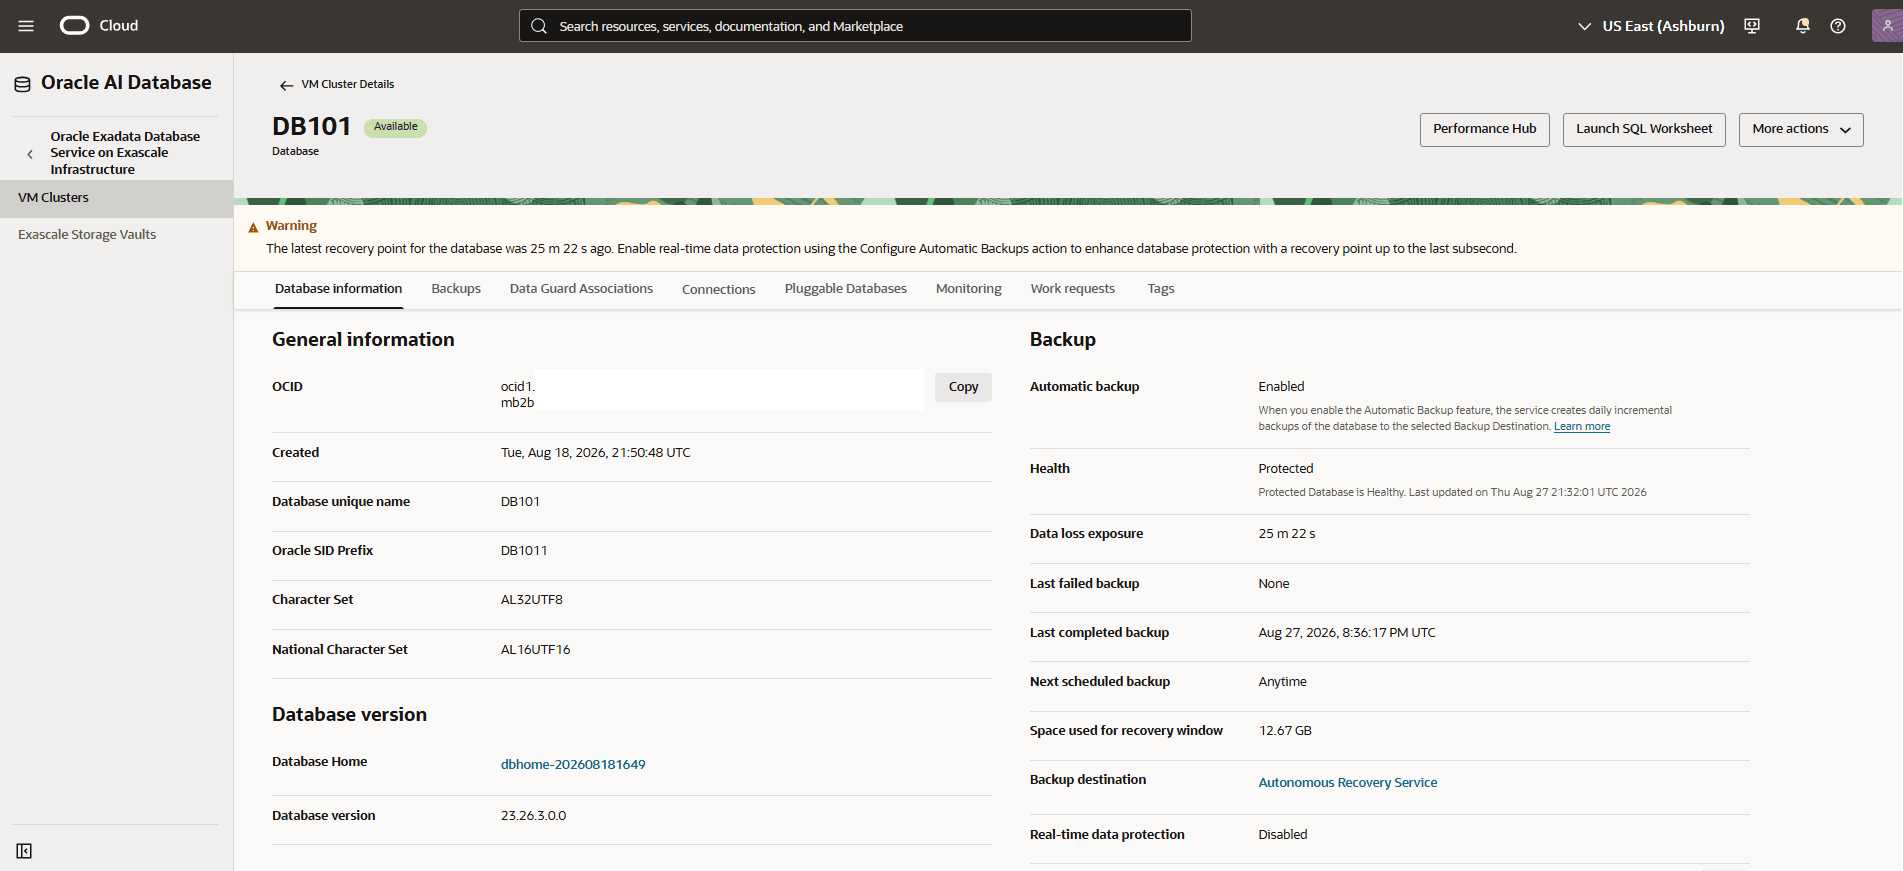The height and width of the screenshot is (871, 1903).
Task: Open the notifications bell
Action: click(1802, 26)
